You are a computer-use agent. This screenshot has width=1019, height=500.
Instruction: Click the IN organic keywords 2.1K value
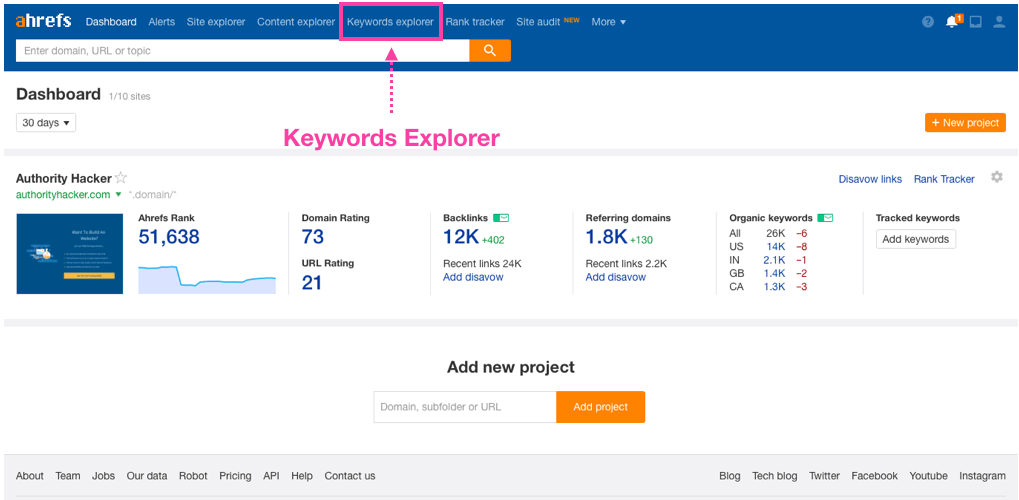click(x=775, y=260)
